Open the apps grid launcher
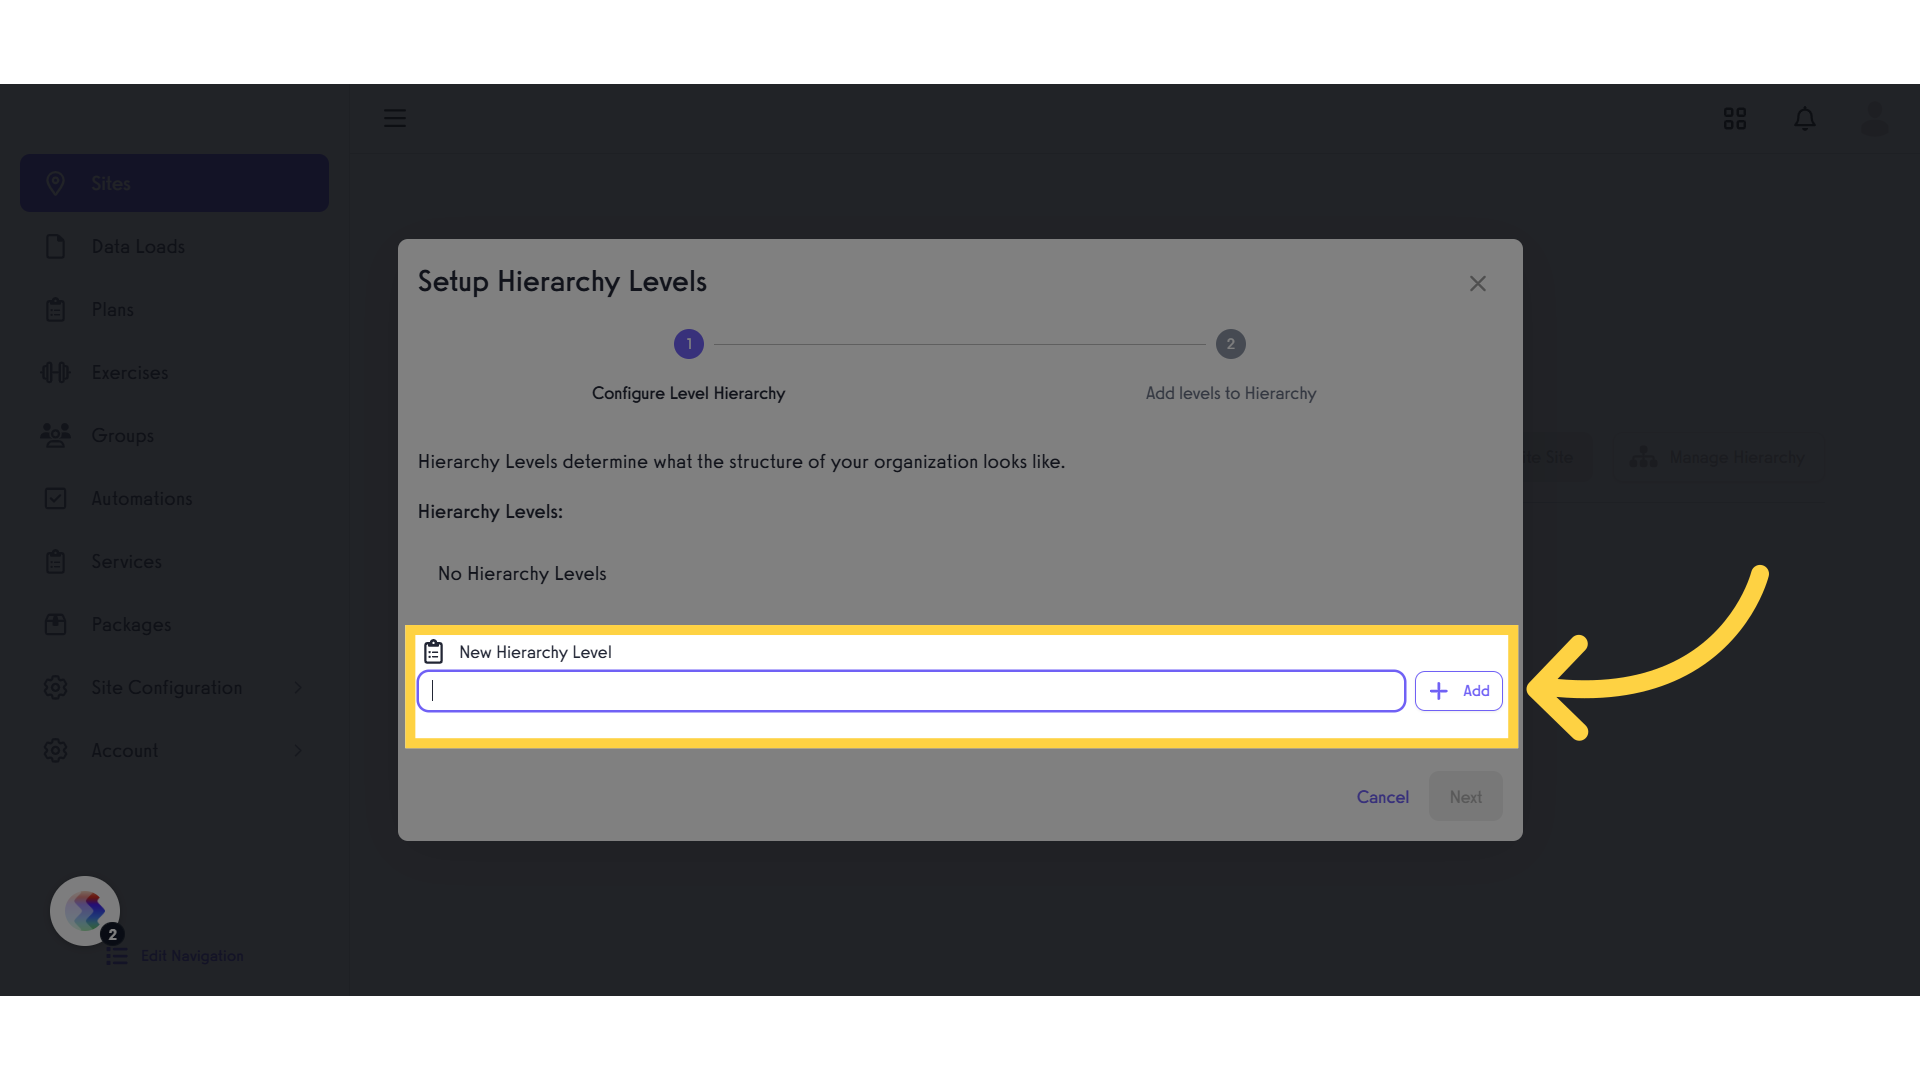 (x=1734, y=118)
